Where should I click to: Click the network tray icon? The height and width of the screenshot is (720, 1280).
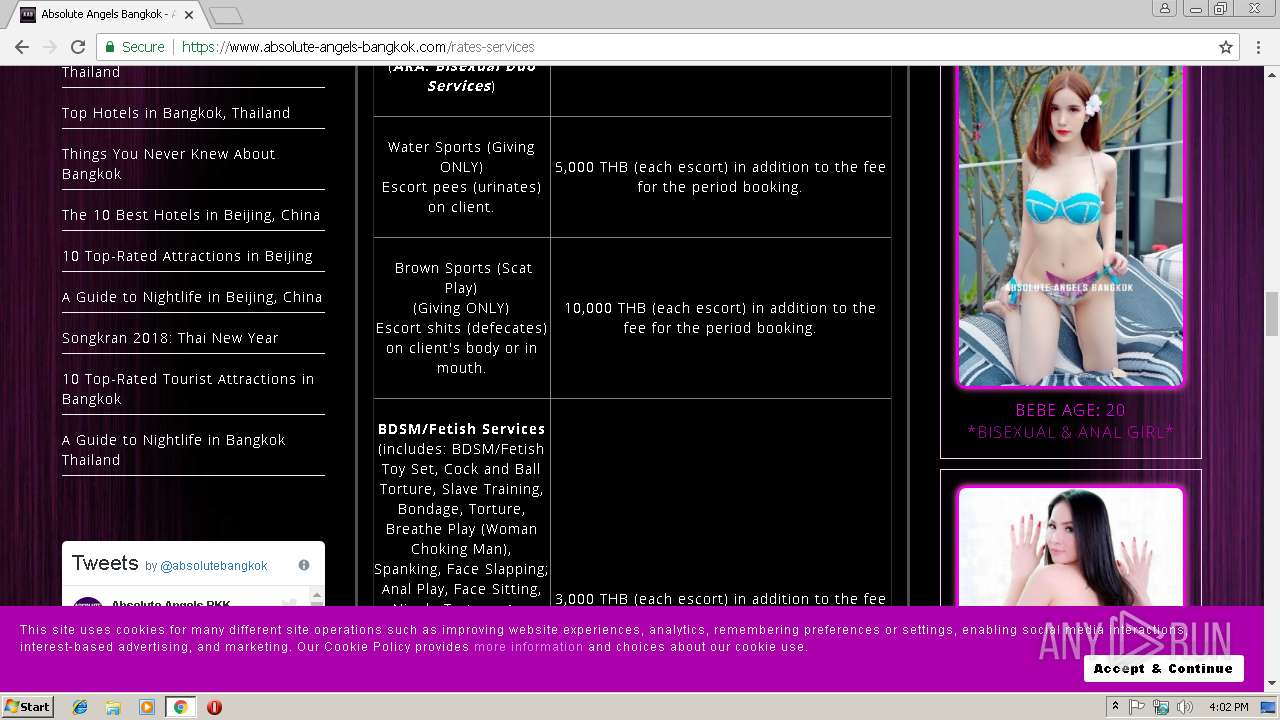pyautogui.click(x=1161, y=707)
